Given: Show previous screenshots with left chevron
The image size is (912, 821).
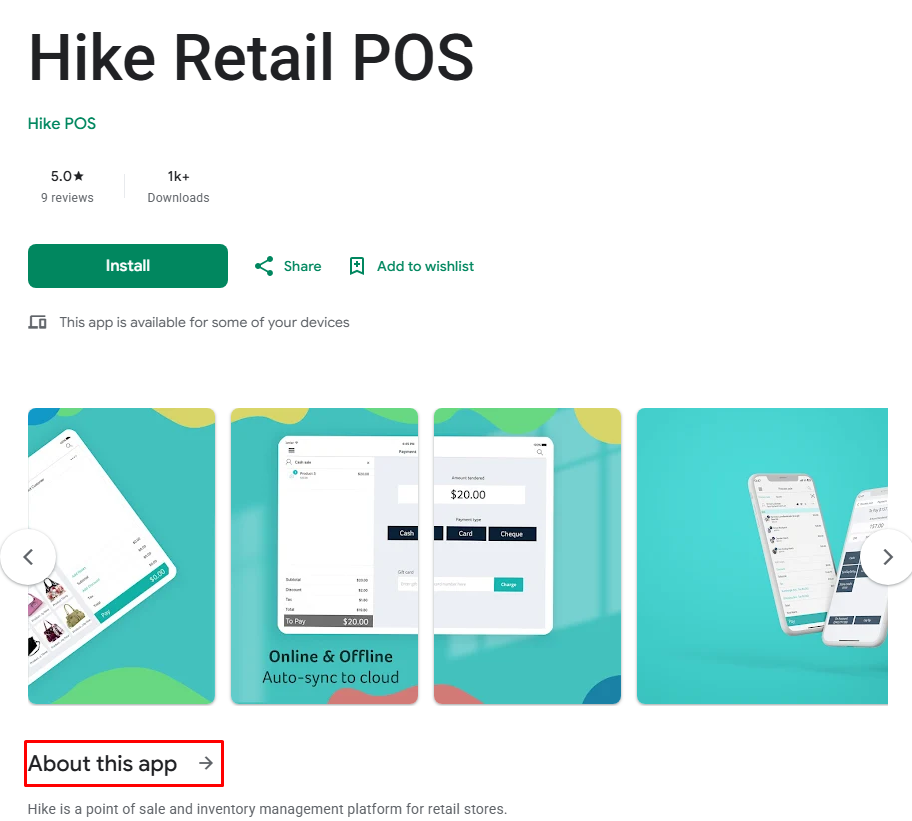Looking at the screenshot, I should [x=28, y=557].
